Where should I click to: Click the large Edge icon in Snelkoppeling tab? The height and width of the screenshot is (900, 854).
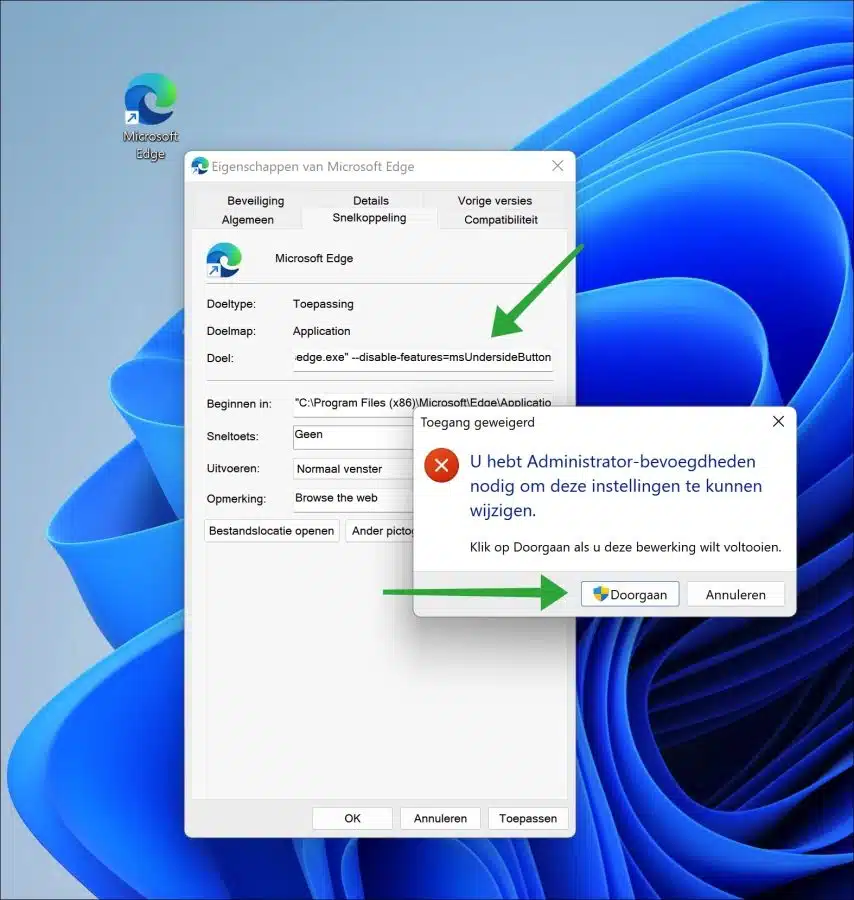pyautogui.click(x=224, y=260)
